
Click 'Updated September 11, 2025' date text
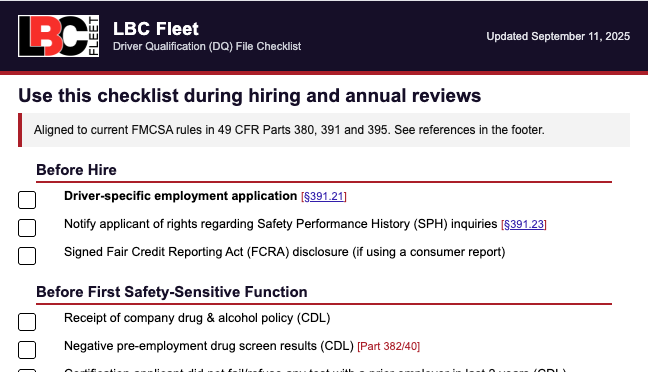(x=558, y=36)
